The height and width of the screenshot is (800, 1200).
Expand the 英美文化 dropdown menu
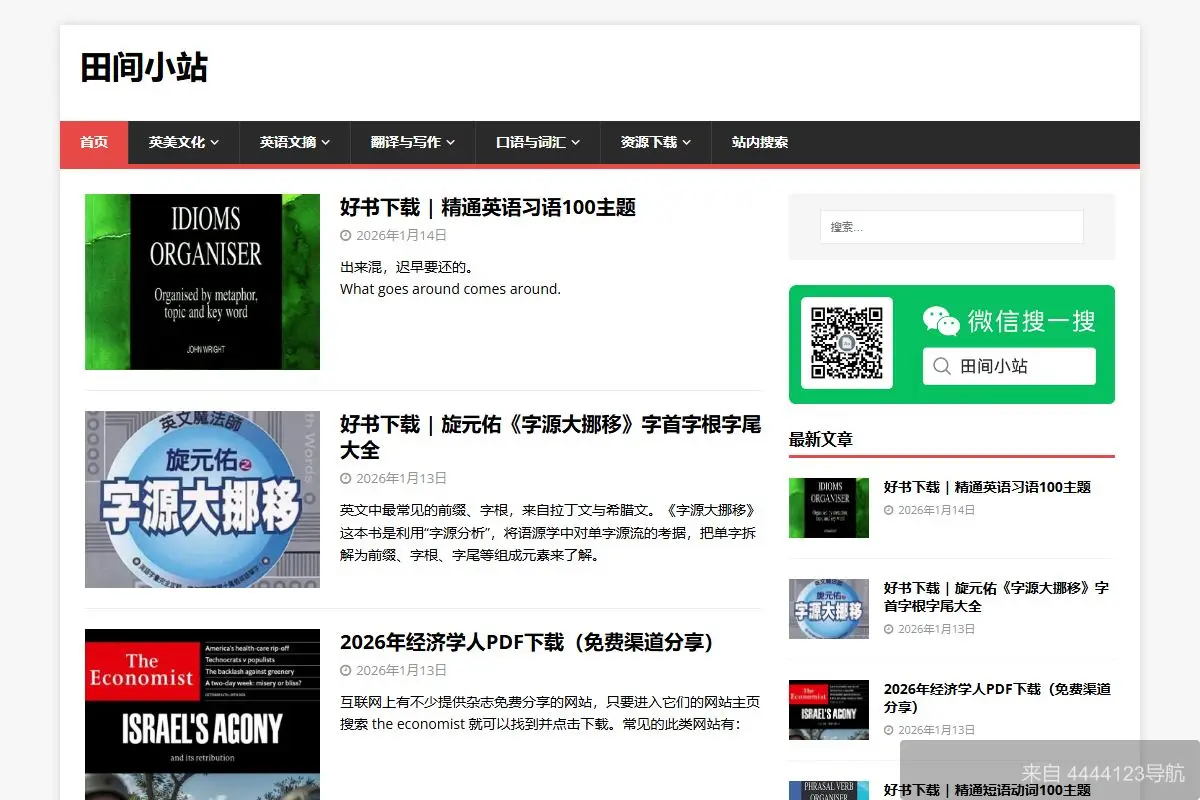click(x=177, y=143)
